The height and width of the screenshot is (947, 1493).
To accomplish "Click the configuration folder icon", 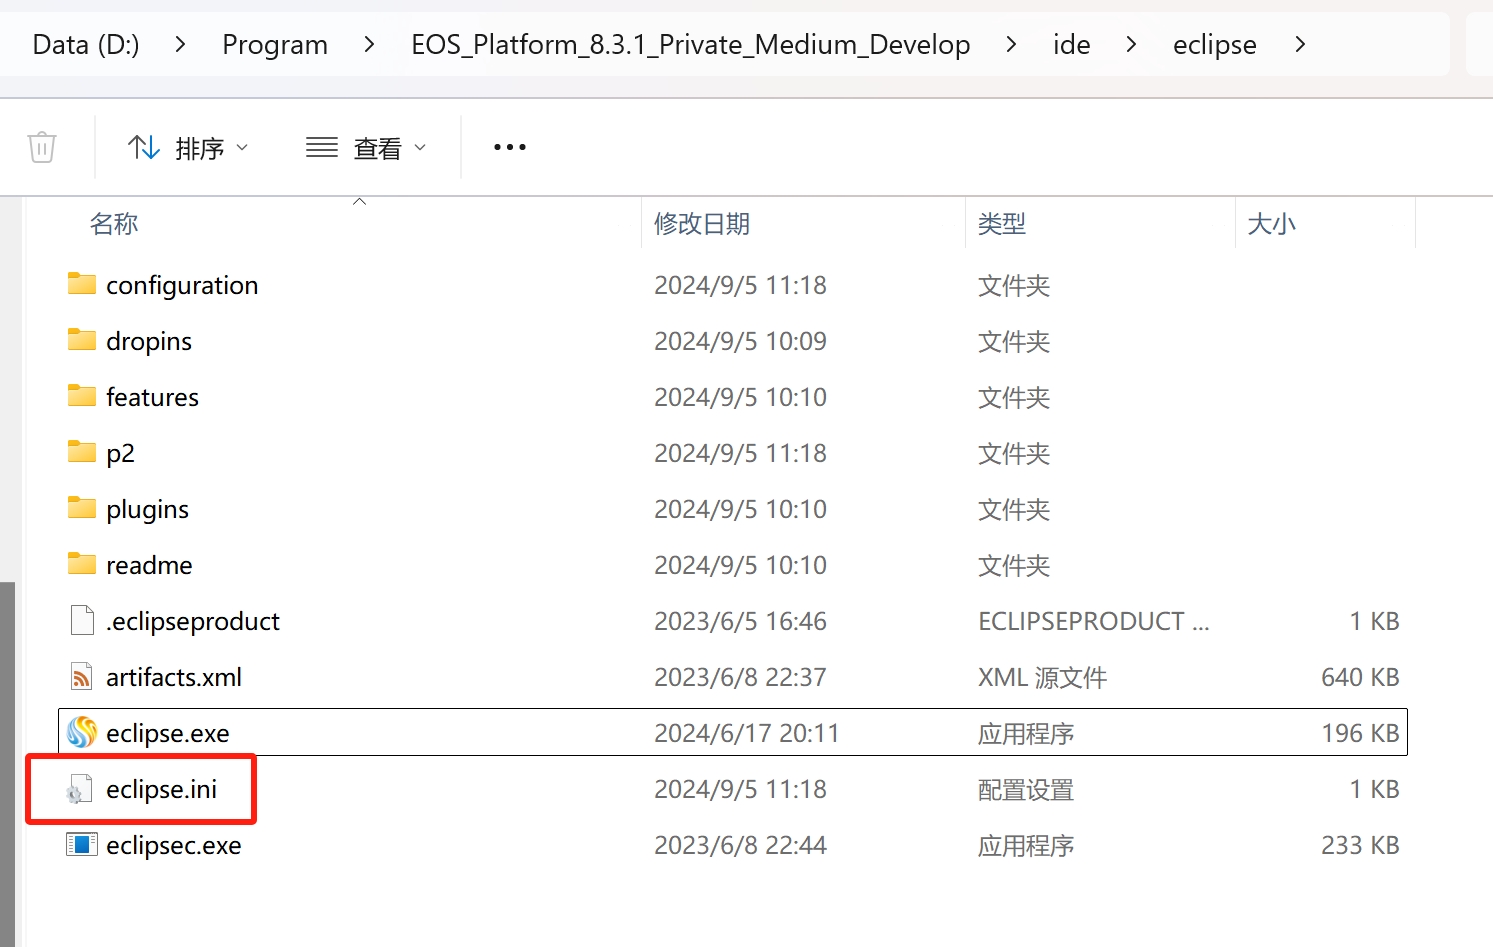I will [82, 285].
